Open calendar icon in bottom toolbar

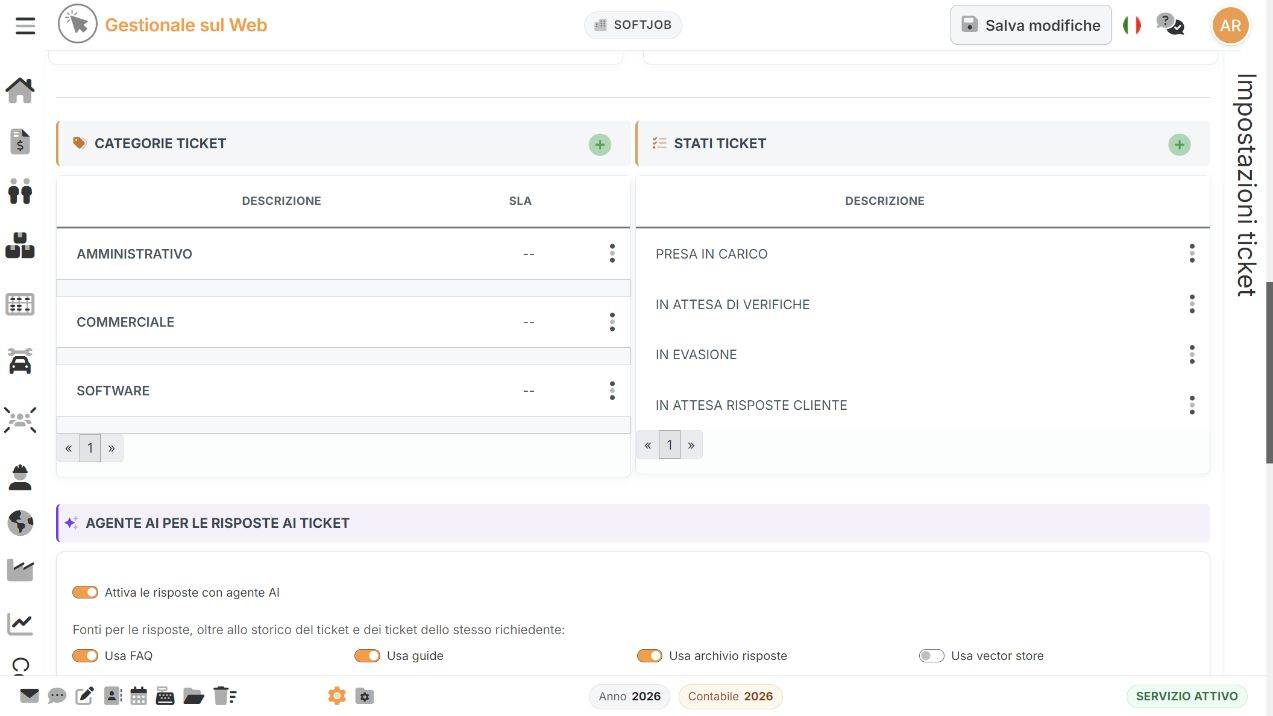pyautogui.click(x=139, y=696)
